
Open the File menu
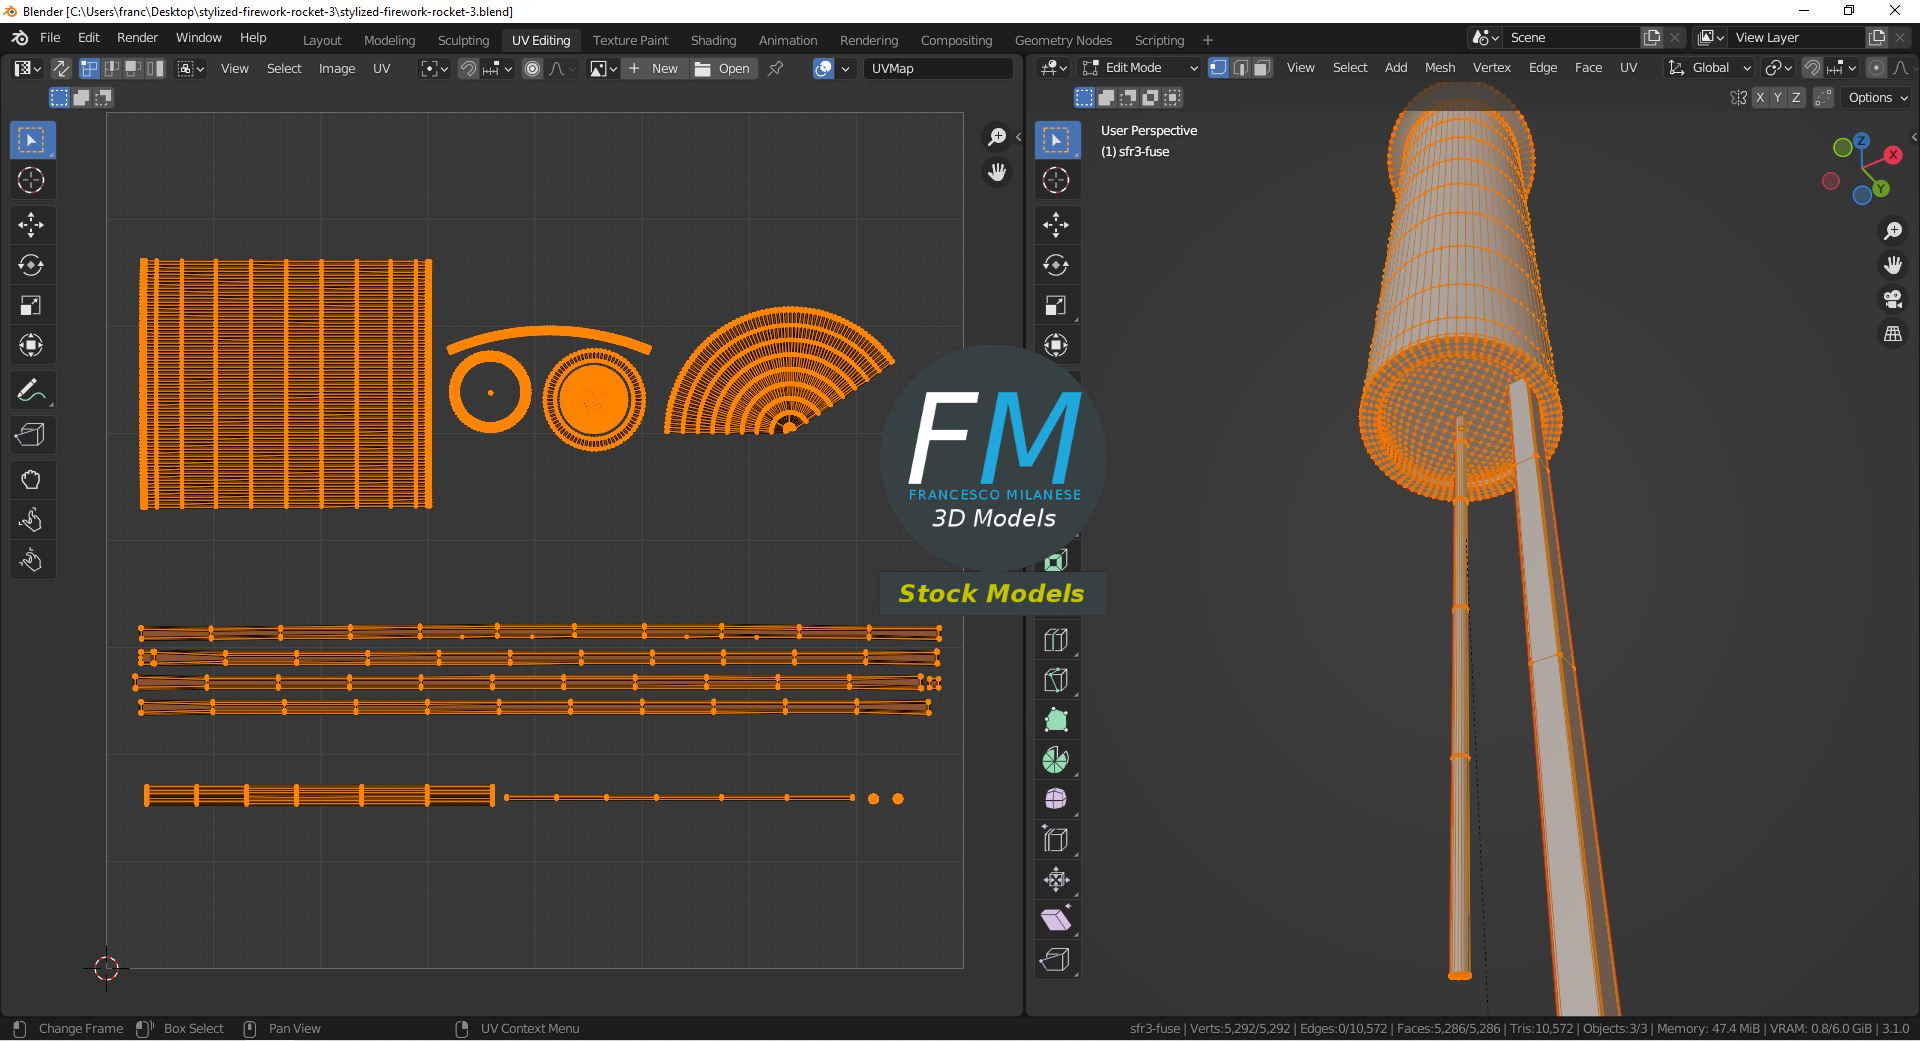50,38
